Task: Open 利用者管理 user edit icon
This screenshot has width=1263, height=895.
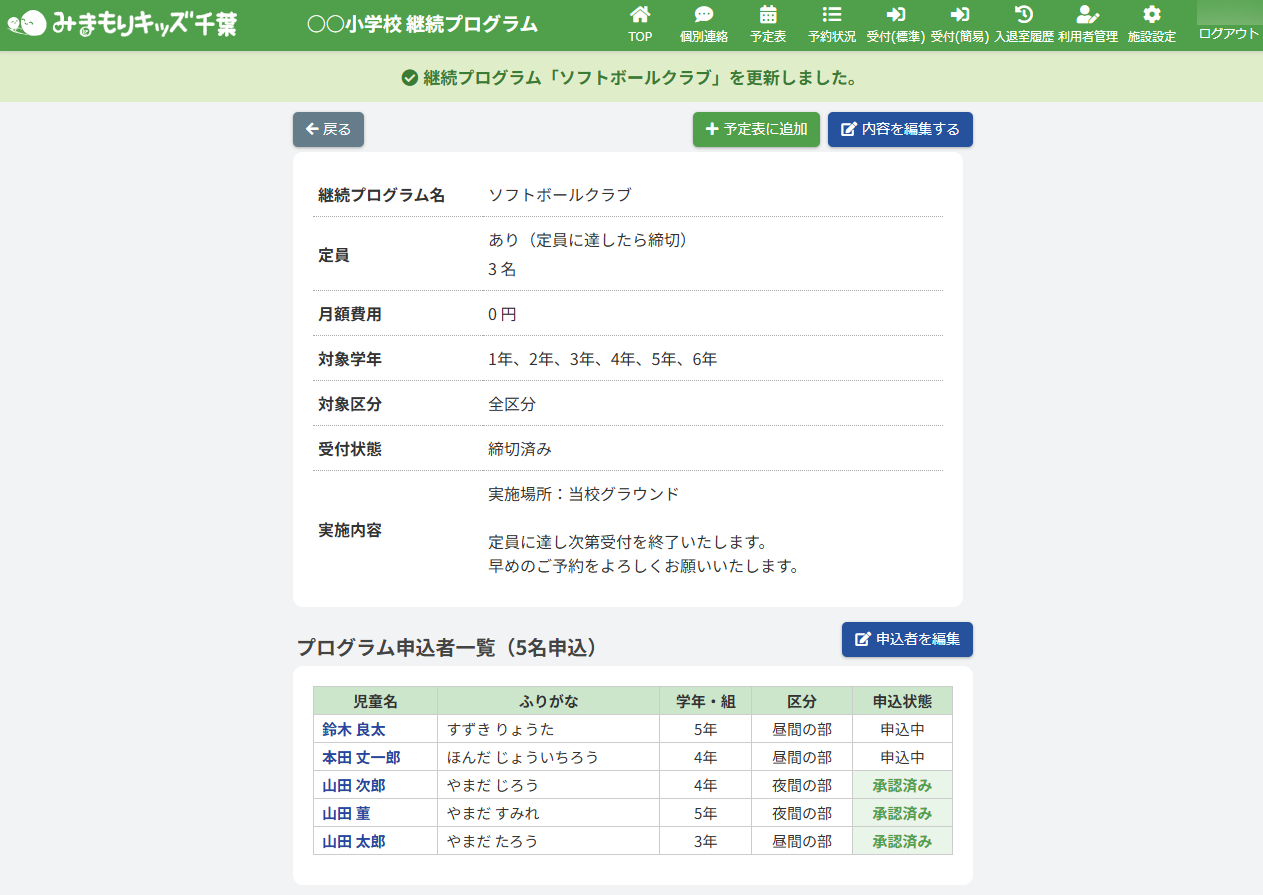Action: [1087, 15]
